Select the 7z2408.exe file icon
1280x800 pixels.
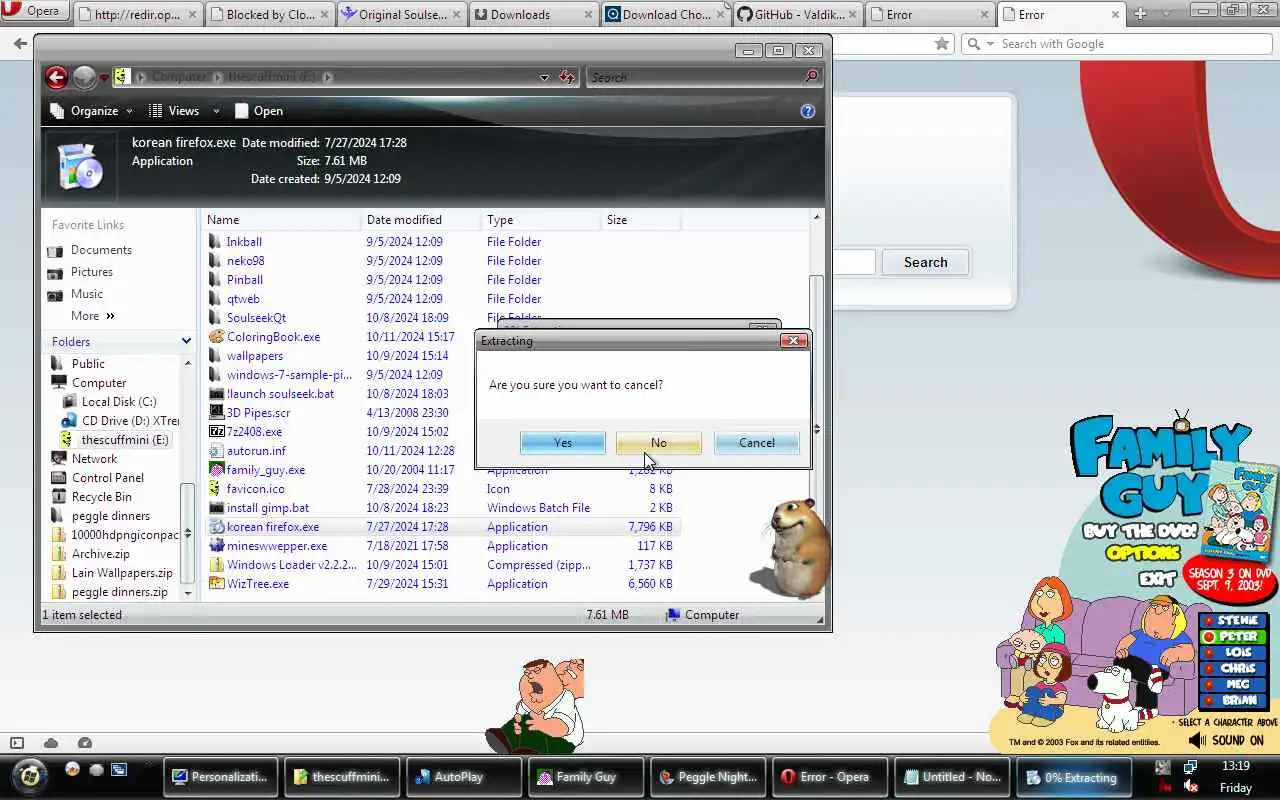pos(216,432)
